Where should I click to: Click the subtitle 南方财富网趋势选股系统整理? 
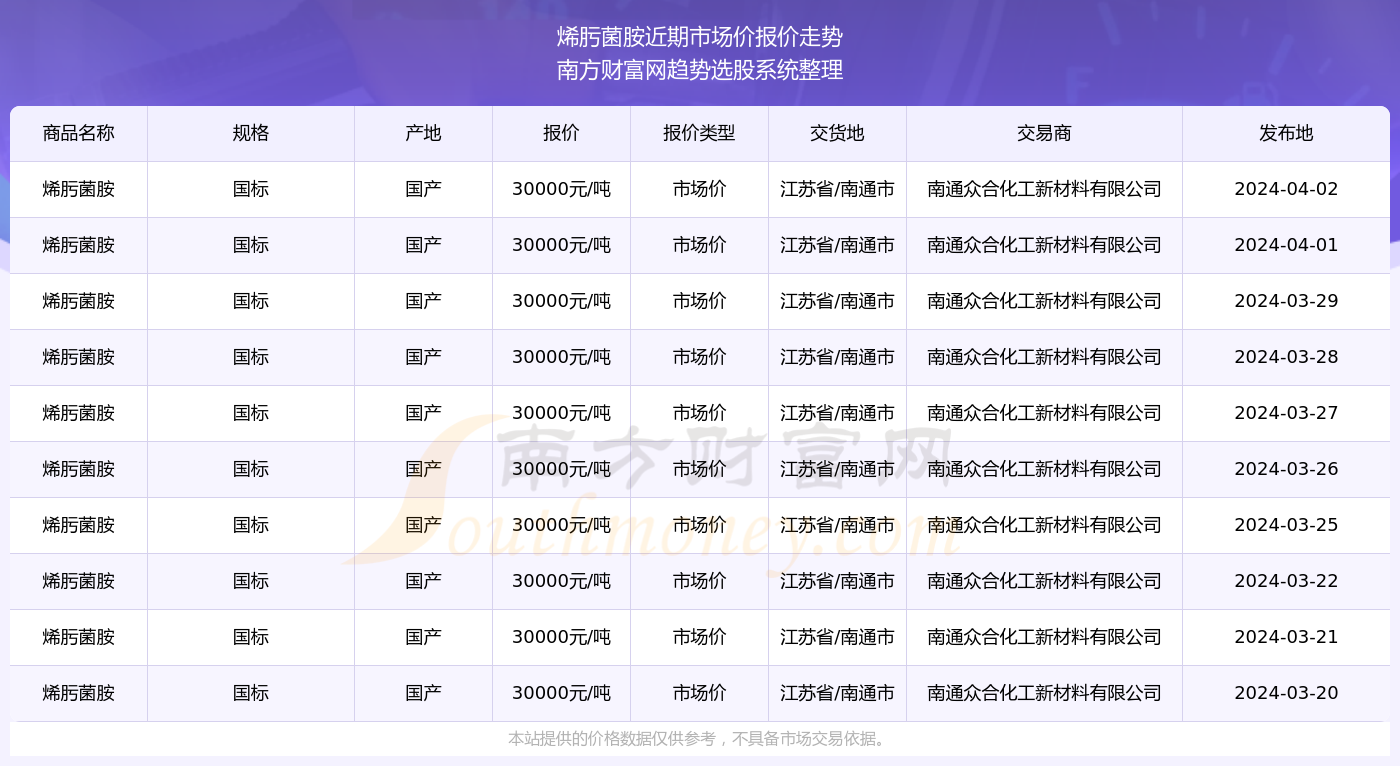pyautogui.click(x=700, y=70)
